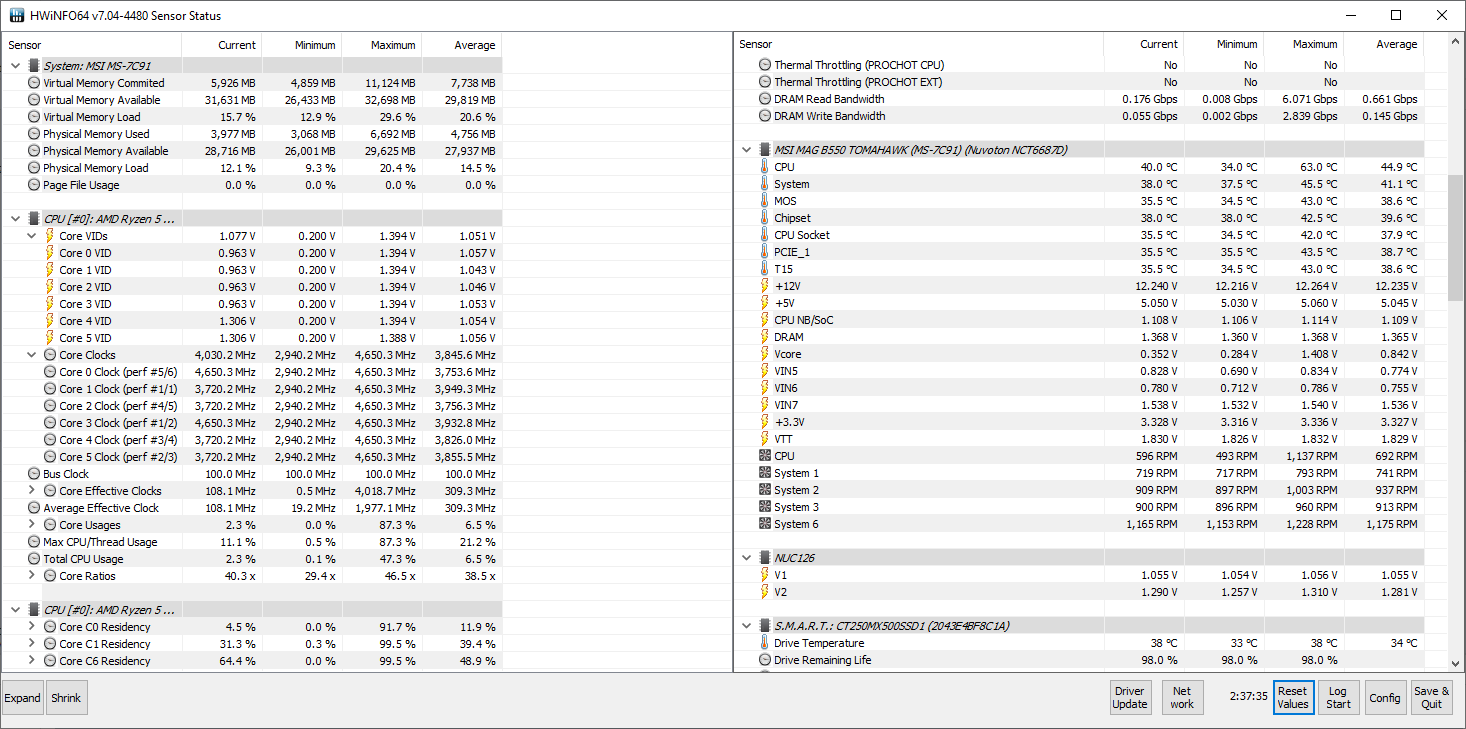The width and height of the screenshot is (1466, 729).
Task: Select the icon next to Virtual Memory Load
Action: pos(34,117)
